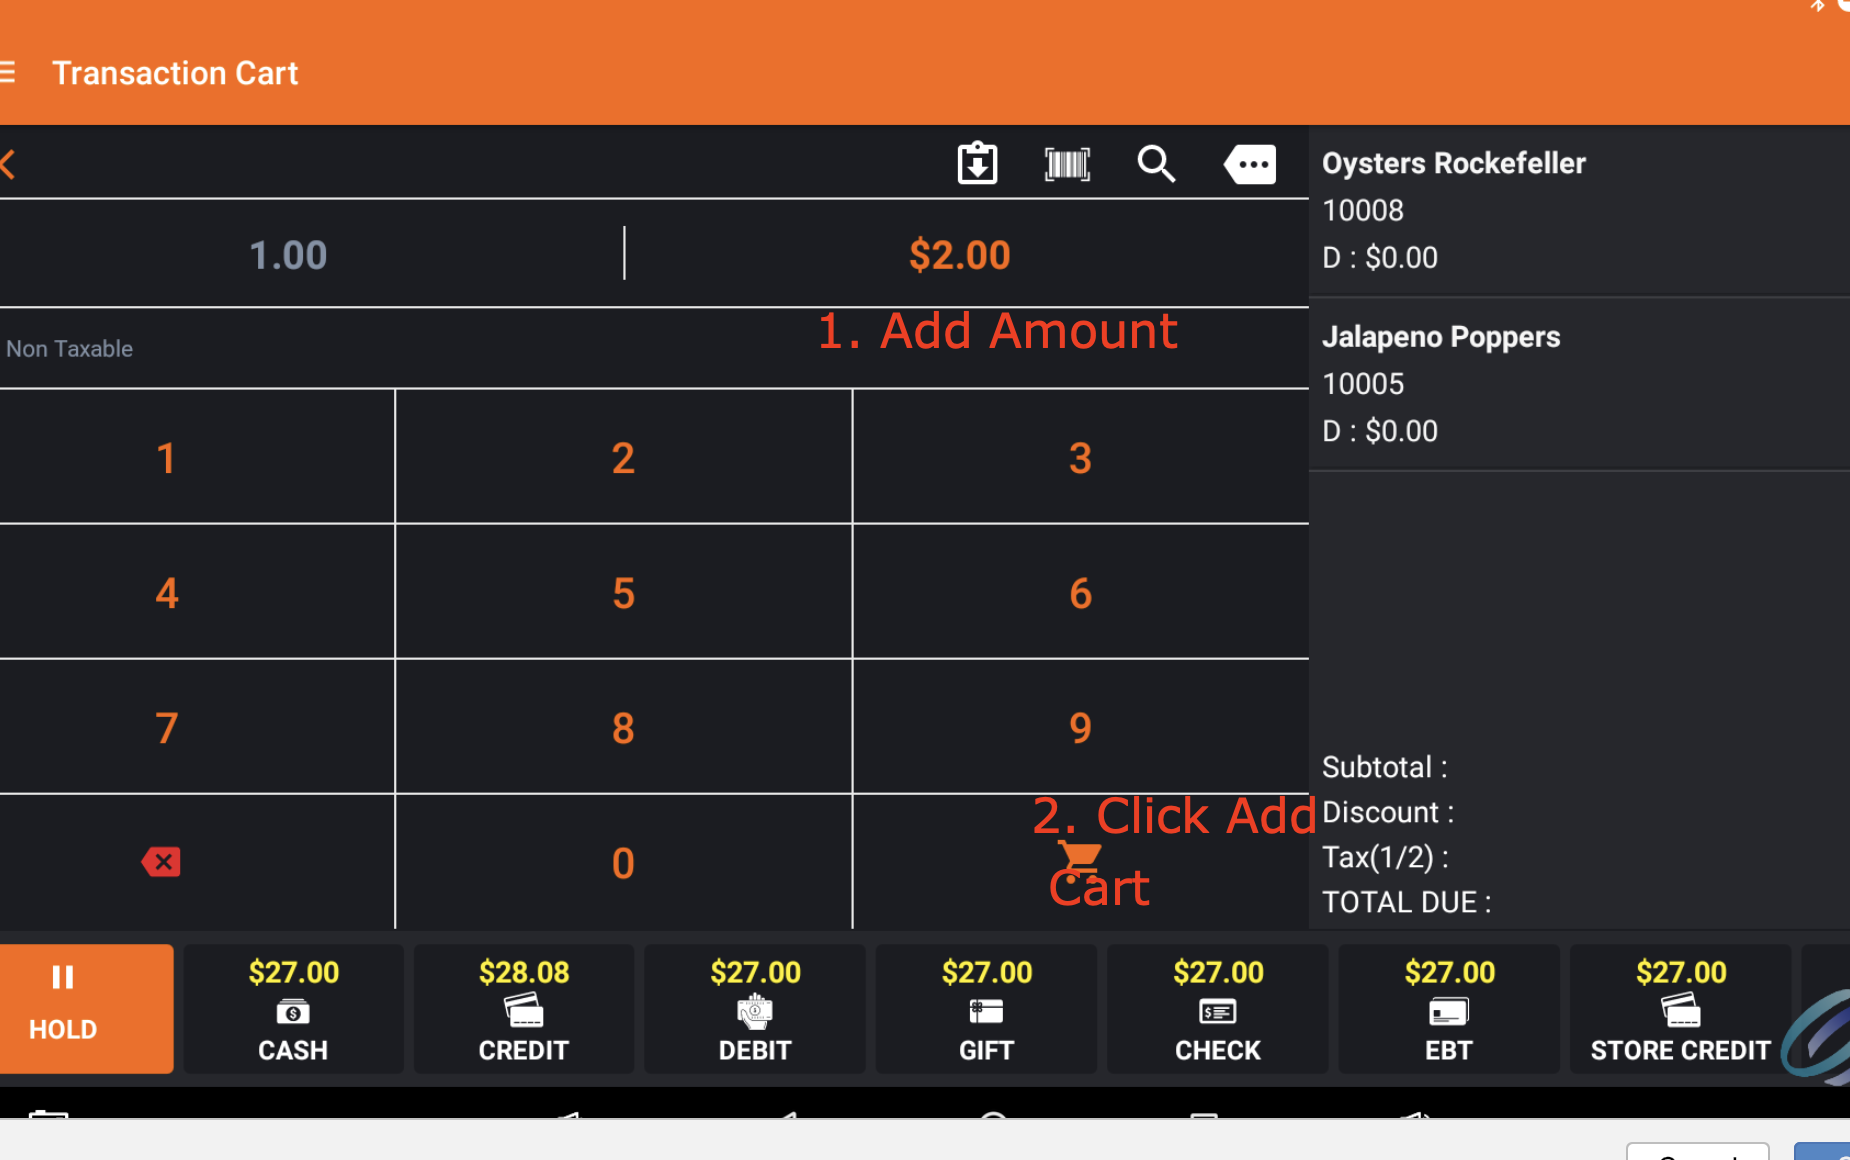This screenshot has width=1850, height=1160.
Task: Pay with STORE CREDIT
Action: [1680, 1008]
